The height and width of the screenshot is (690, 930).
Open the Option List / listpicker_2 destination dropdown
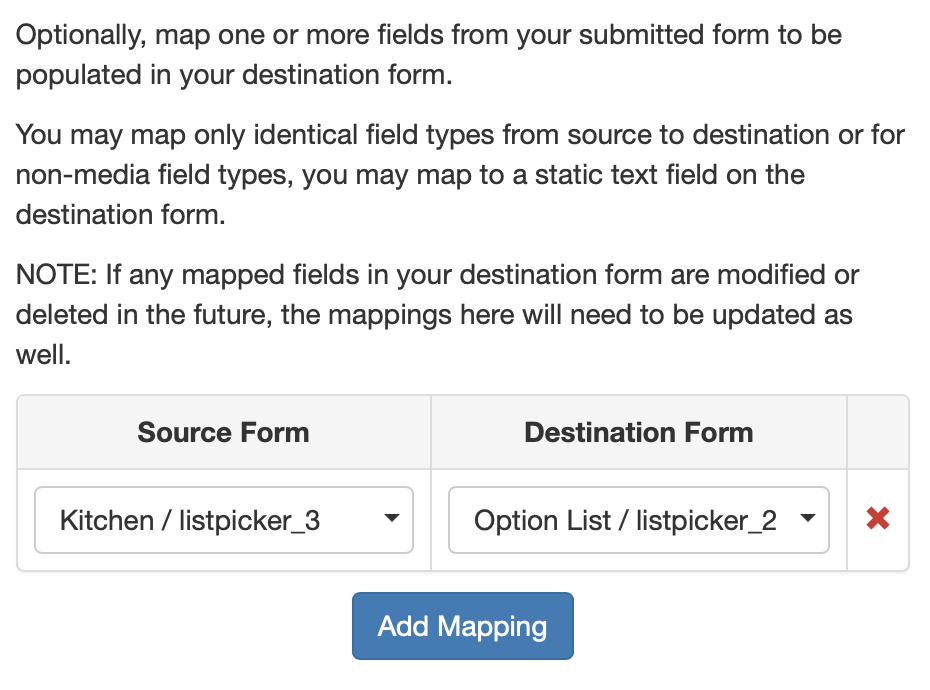pos(638,520)
